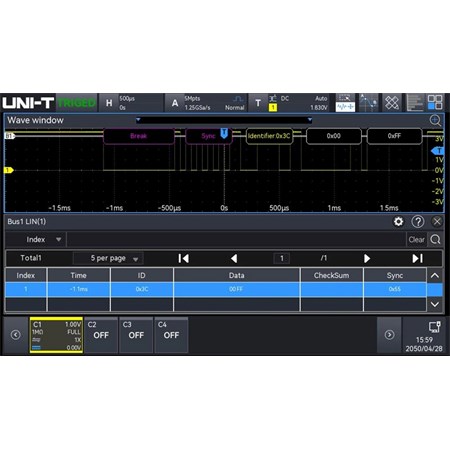The height and width of the screenshot is (450, 450).
Task: Click the Identifier 0x3C decode label
Action: 269,136
